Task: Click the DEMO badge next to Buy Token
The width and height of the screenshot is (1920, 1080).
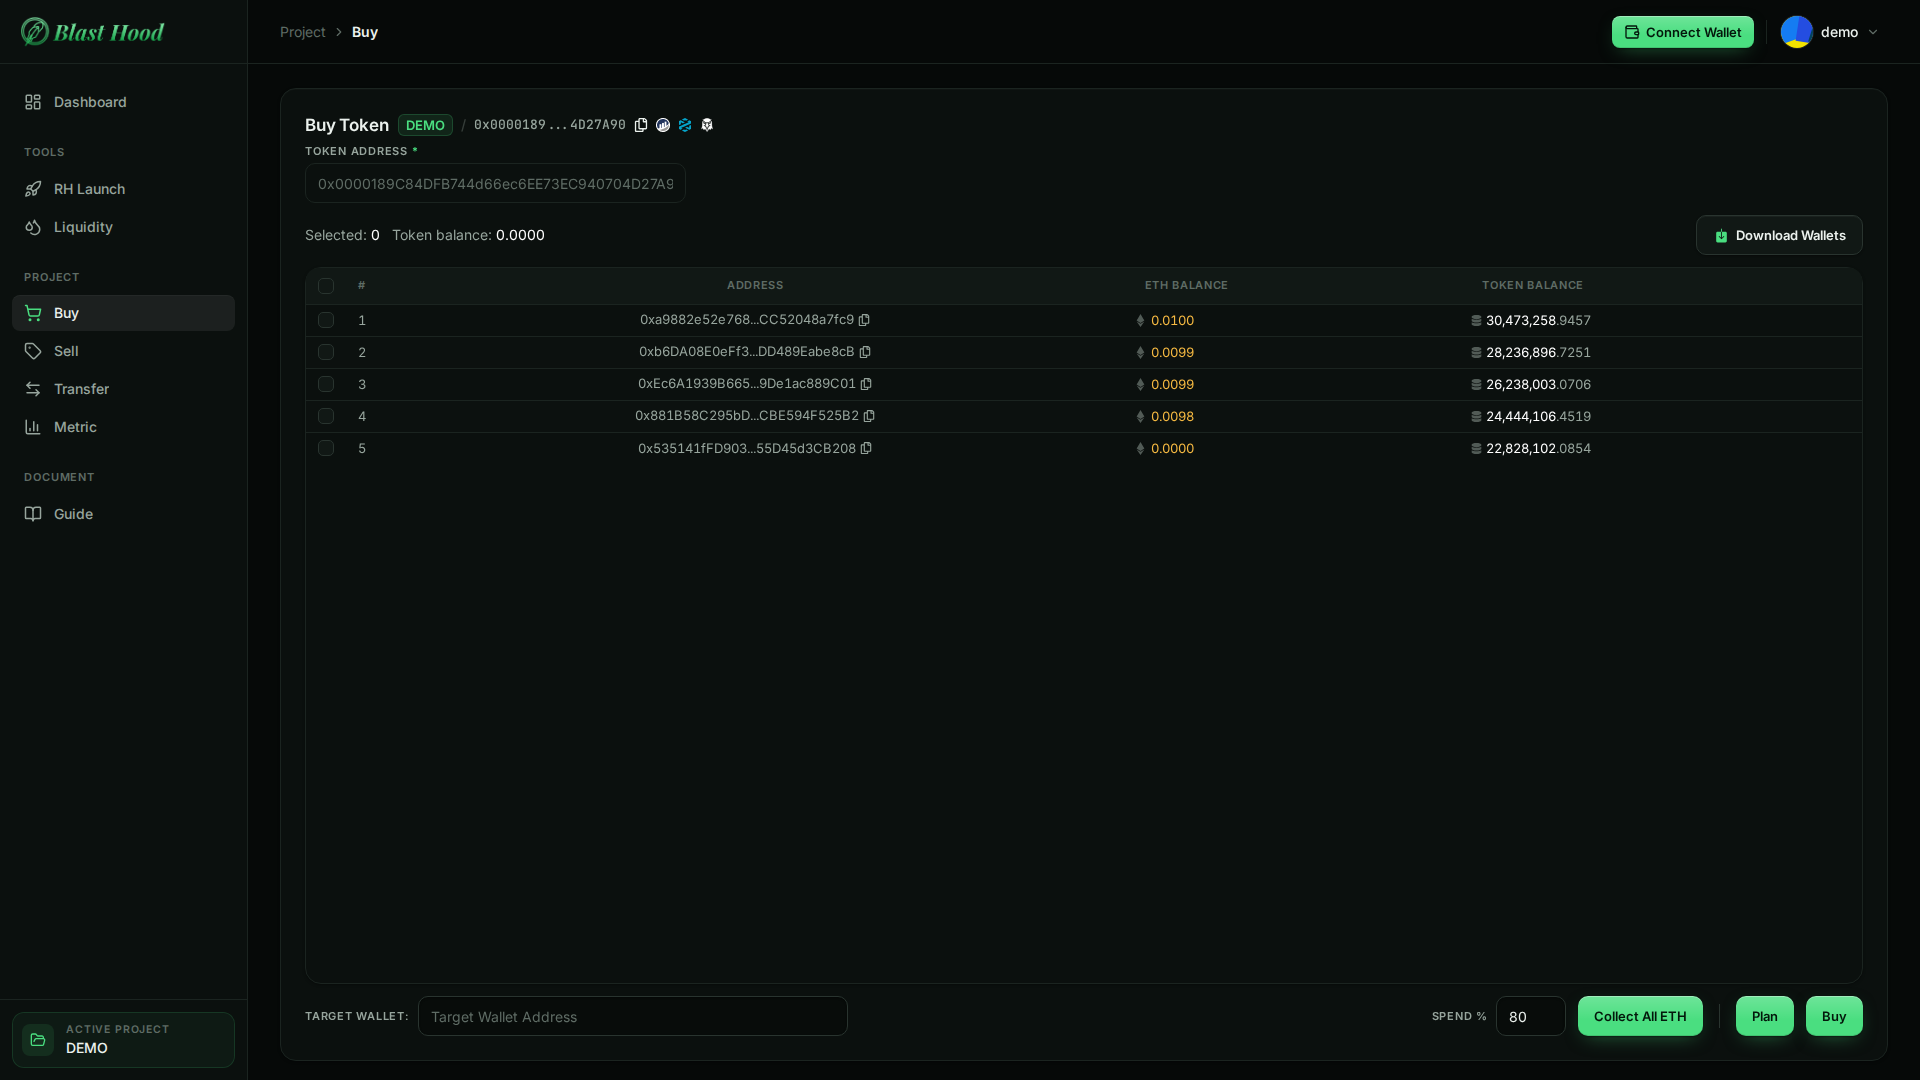Action: click(x=425, y=125)
